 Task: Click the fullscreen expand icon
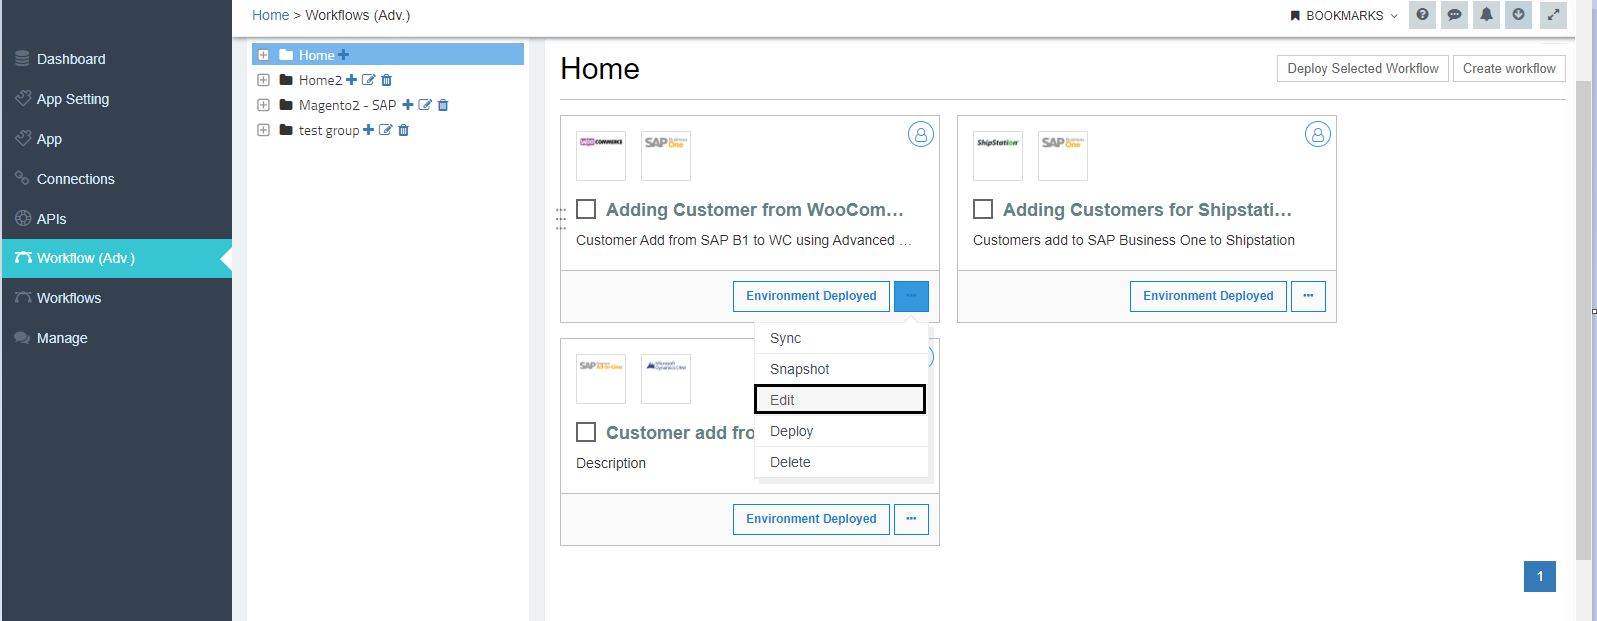point(1553,15)
